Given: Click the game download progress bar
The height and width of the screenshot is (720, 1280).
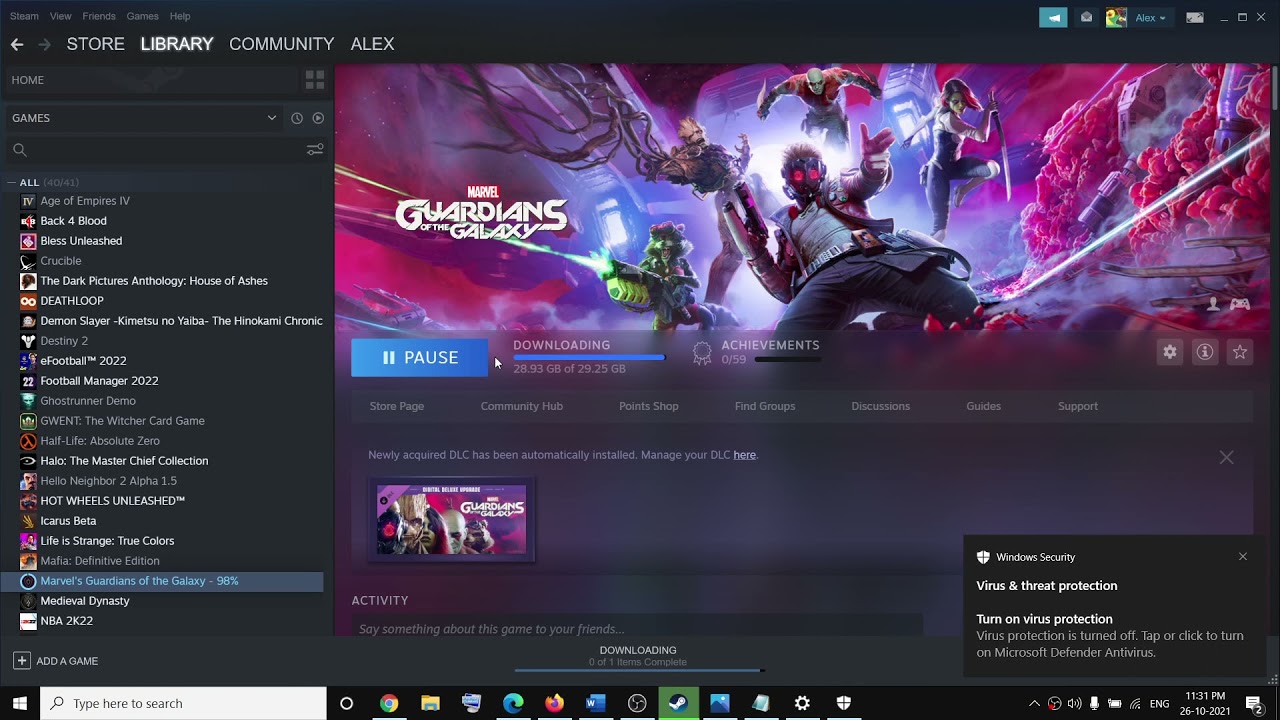Looking at the screenshot, I should click(589, 357).
